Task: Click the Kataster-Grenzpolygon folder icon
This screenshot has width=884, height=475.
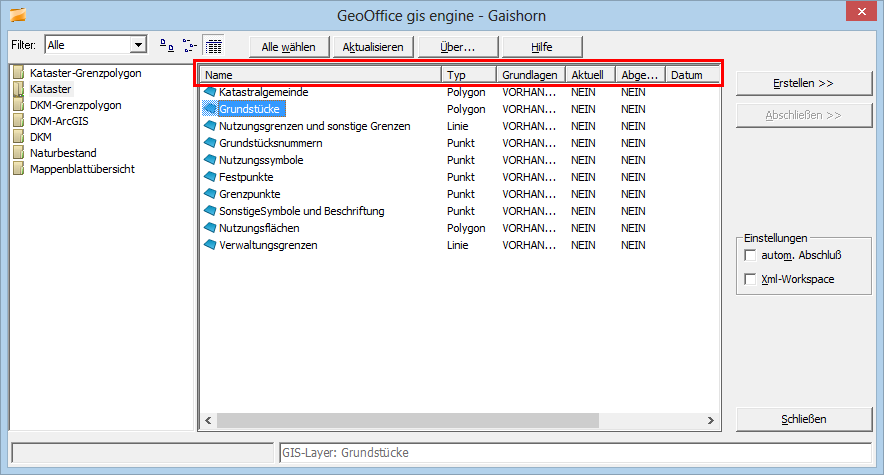Action: [x=19, y=73]
